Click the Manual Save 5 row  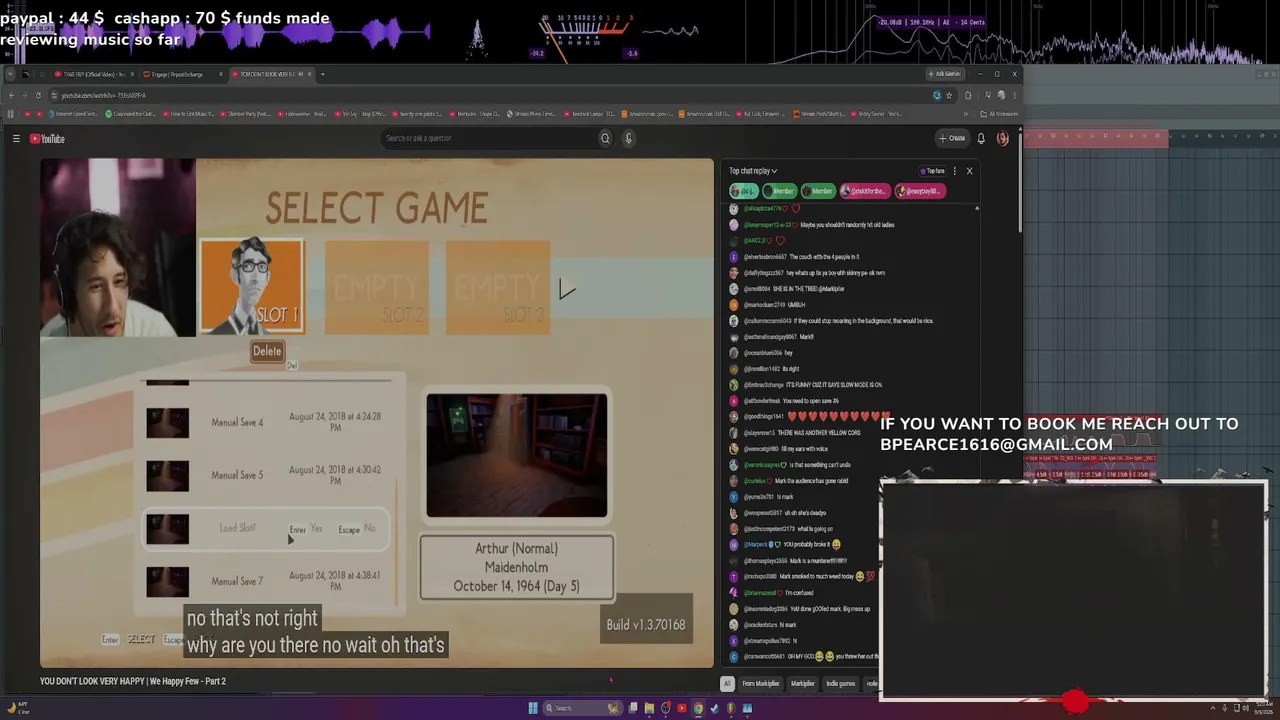pos(268,475)
